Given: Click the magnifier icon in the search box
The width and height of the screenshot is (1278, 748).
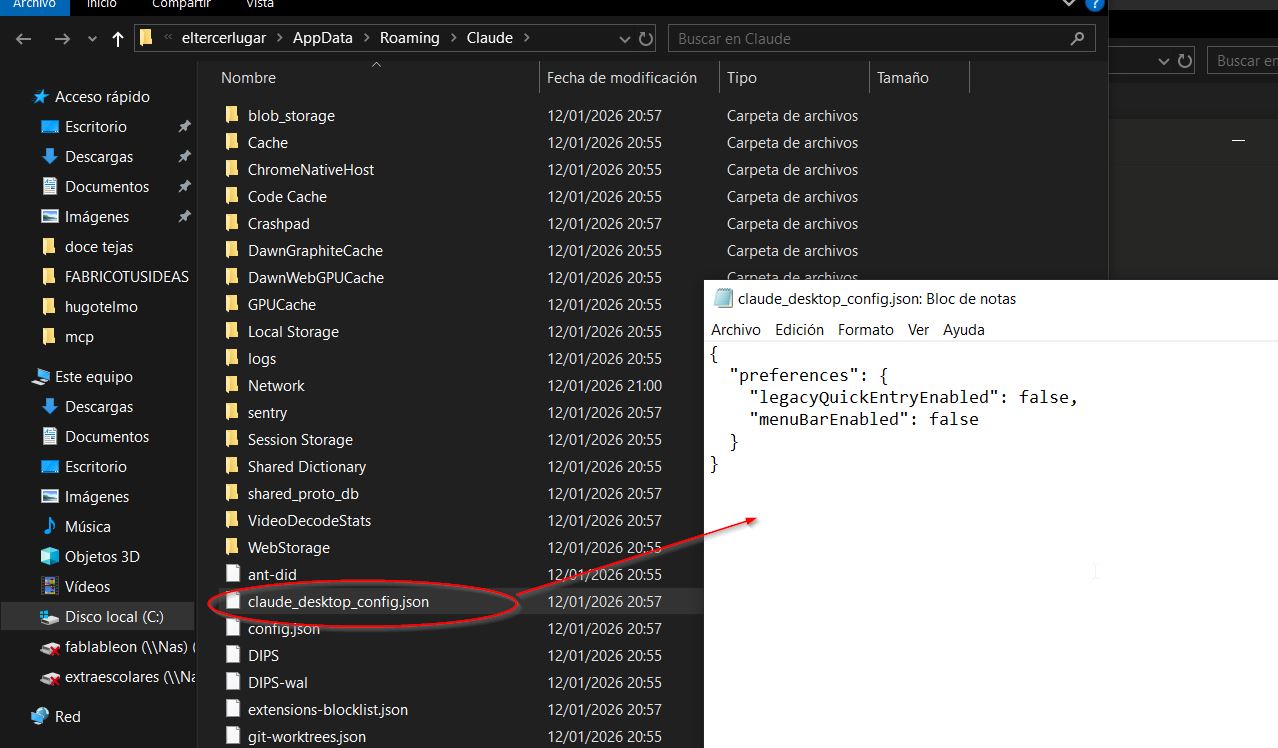Looking at the screenshot, I should pos(1077,39).
